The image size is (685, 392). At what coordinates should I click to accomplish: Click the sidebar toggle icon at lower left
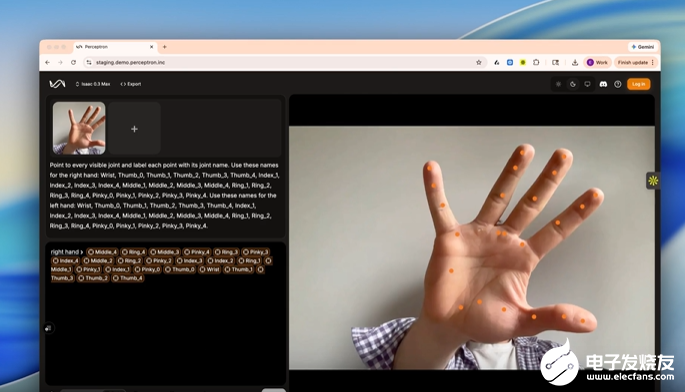click(x=48, y=328)
